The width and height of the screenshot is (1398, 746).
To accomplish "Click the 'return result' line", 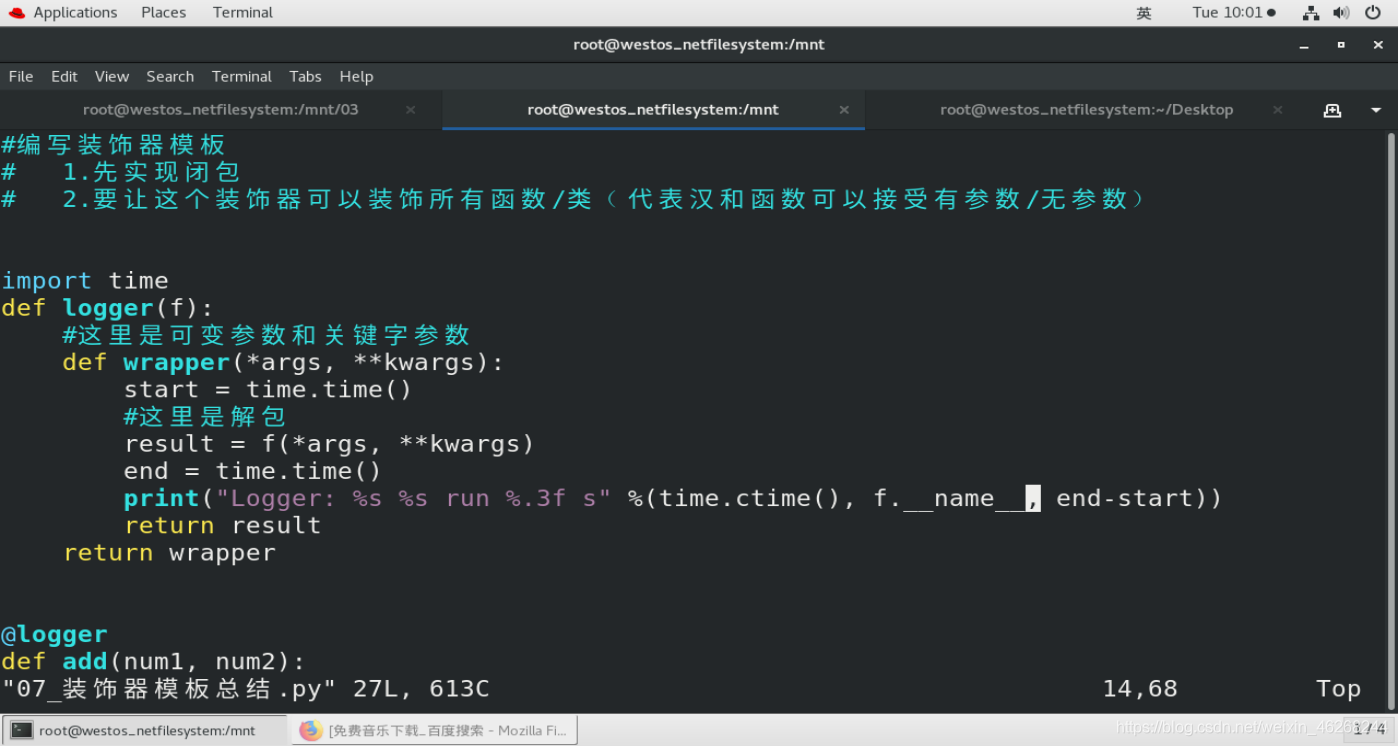I will click(222, 525).
